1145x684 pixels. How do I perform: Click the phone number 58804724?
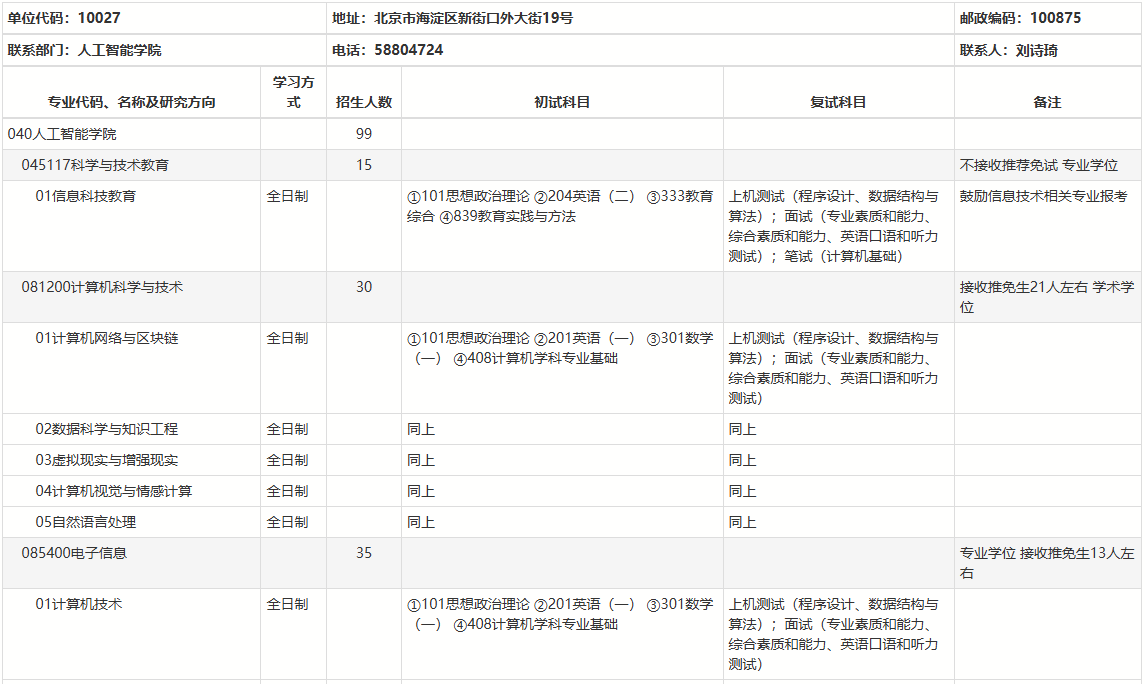click(x=409, y=50)
